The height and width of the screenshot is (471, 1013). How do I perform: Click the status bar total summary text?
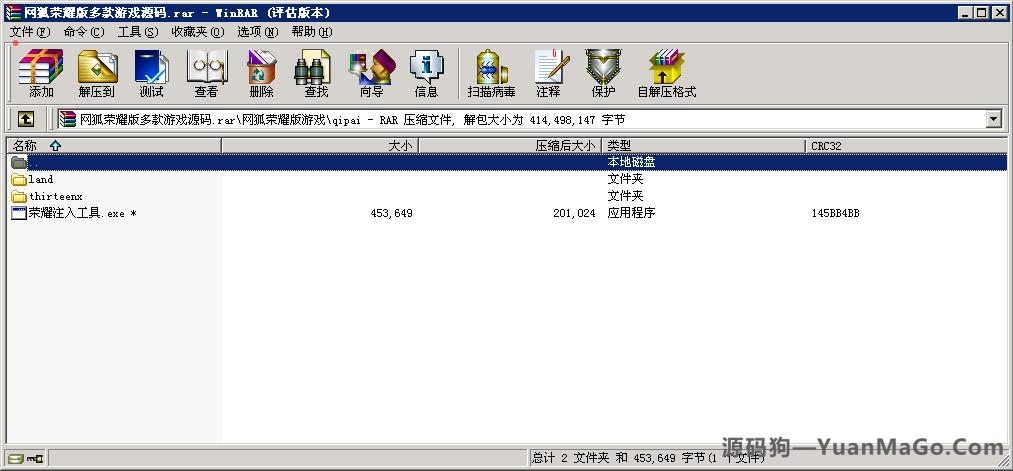coord(648,458)
